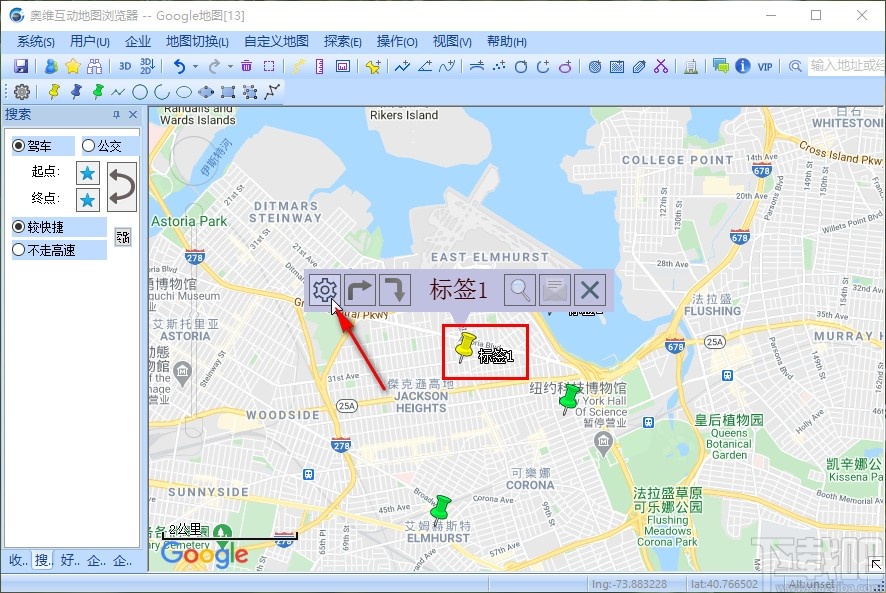Expand the Undo dropdown arrow
Image resolution: width=886 pixels, height=593 pixels.
pyautogui.click(x=195, y=66)
